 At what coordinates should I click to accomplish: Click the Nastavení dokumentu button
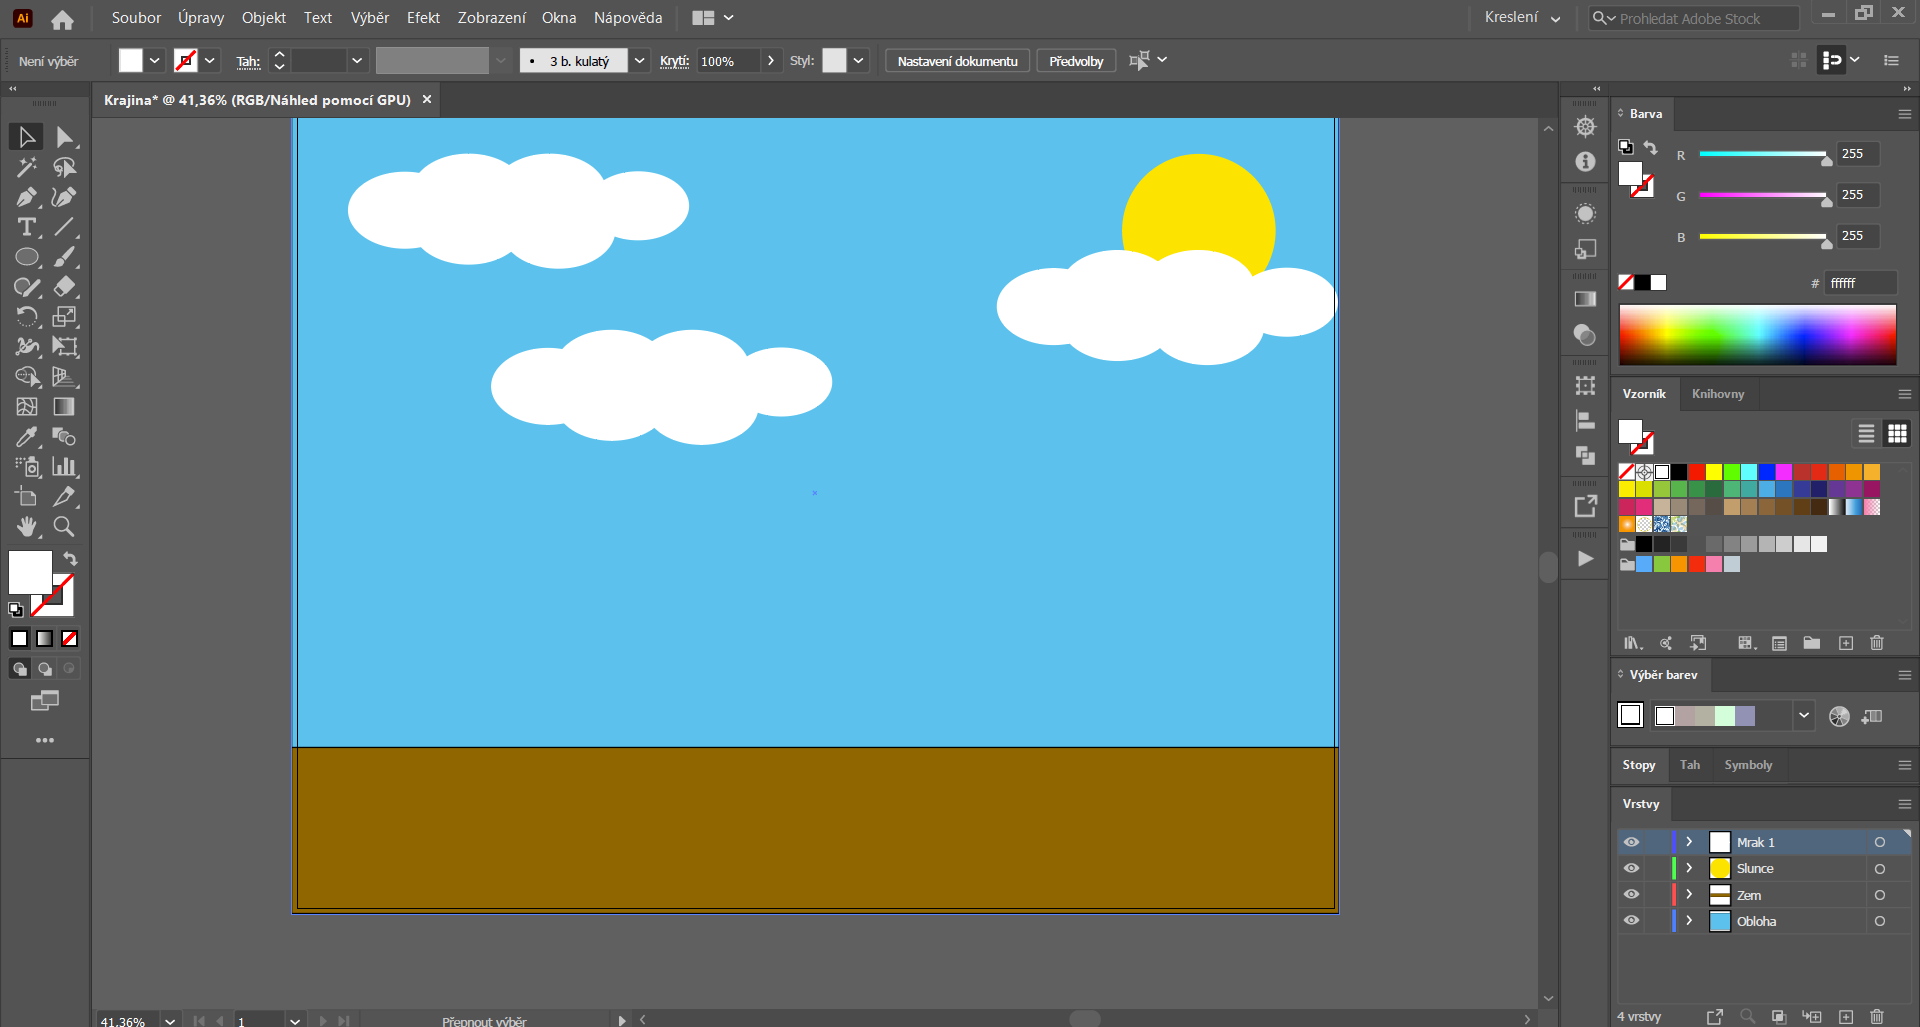[957, 61]
